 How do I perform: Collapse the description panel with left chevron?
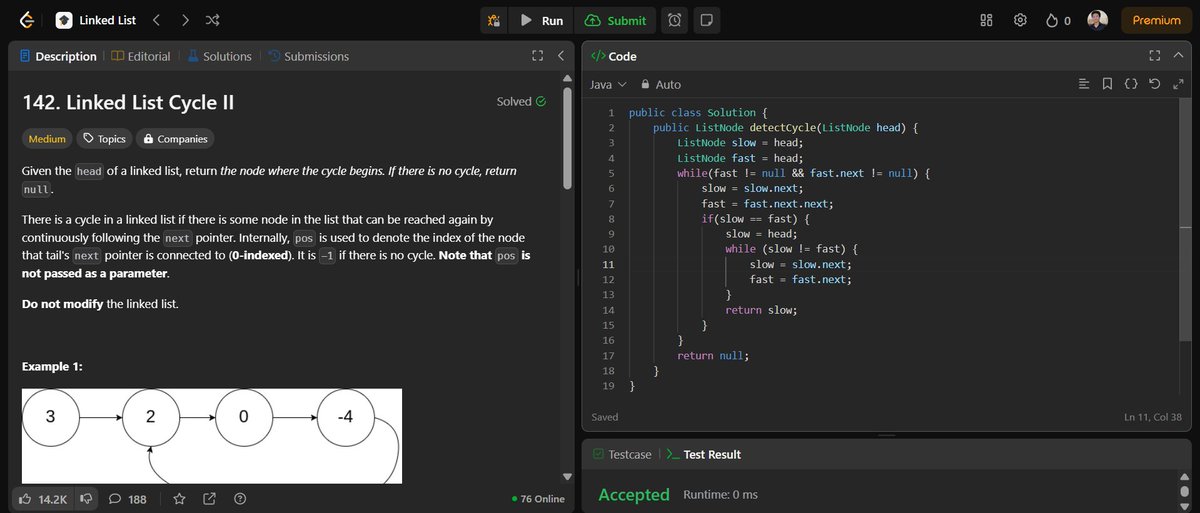(x=560, y=57)
